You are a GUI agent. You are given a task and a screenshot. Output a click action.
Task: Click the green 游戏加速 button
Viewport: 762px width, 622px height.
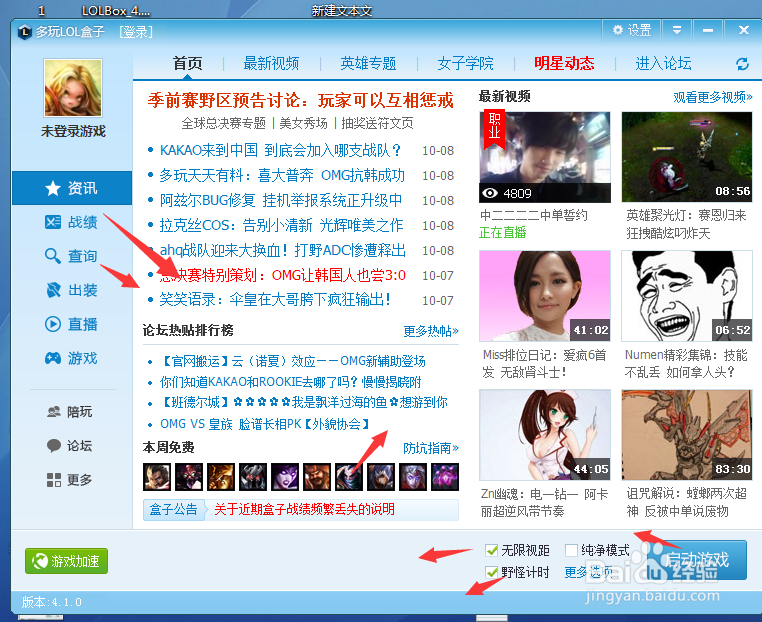pyautogui.click(x=67, y=561)
